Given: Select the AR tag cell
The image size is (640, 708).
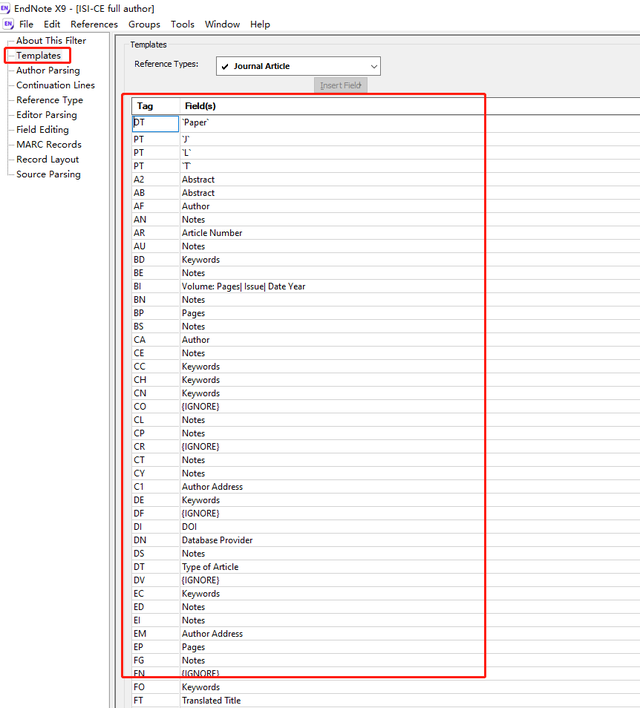Looking at the screenshot, I should click(156, 233).
